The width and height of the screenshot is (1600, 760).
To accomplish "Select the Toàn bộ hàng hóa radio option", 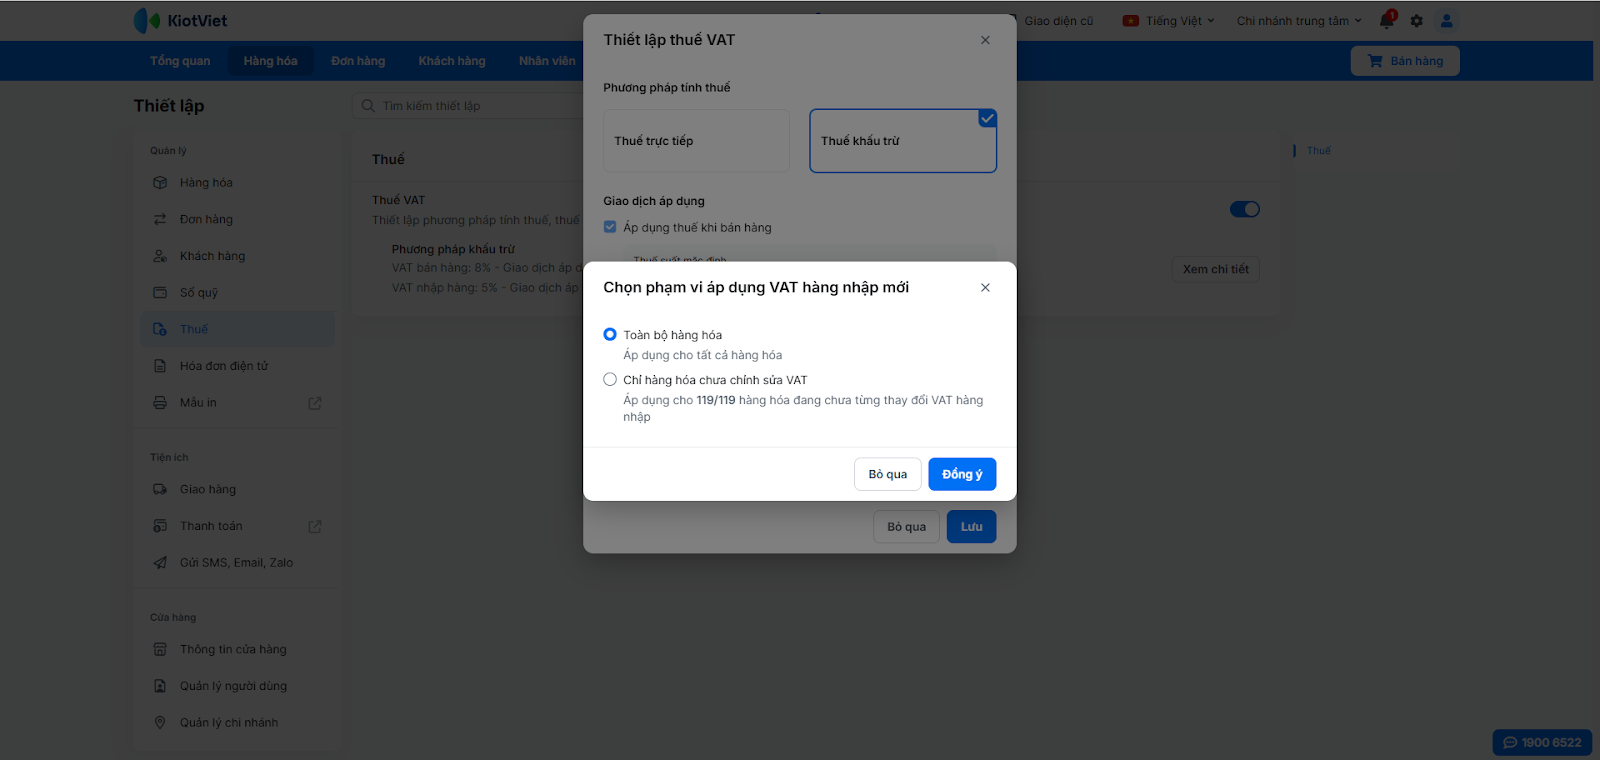I will point(610,335).
